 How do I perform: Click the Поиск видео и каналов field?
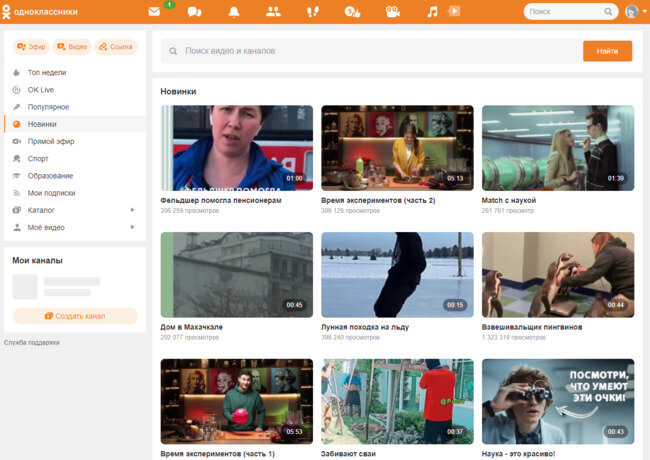tap(371, 51)
